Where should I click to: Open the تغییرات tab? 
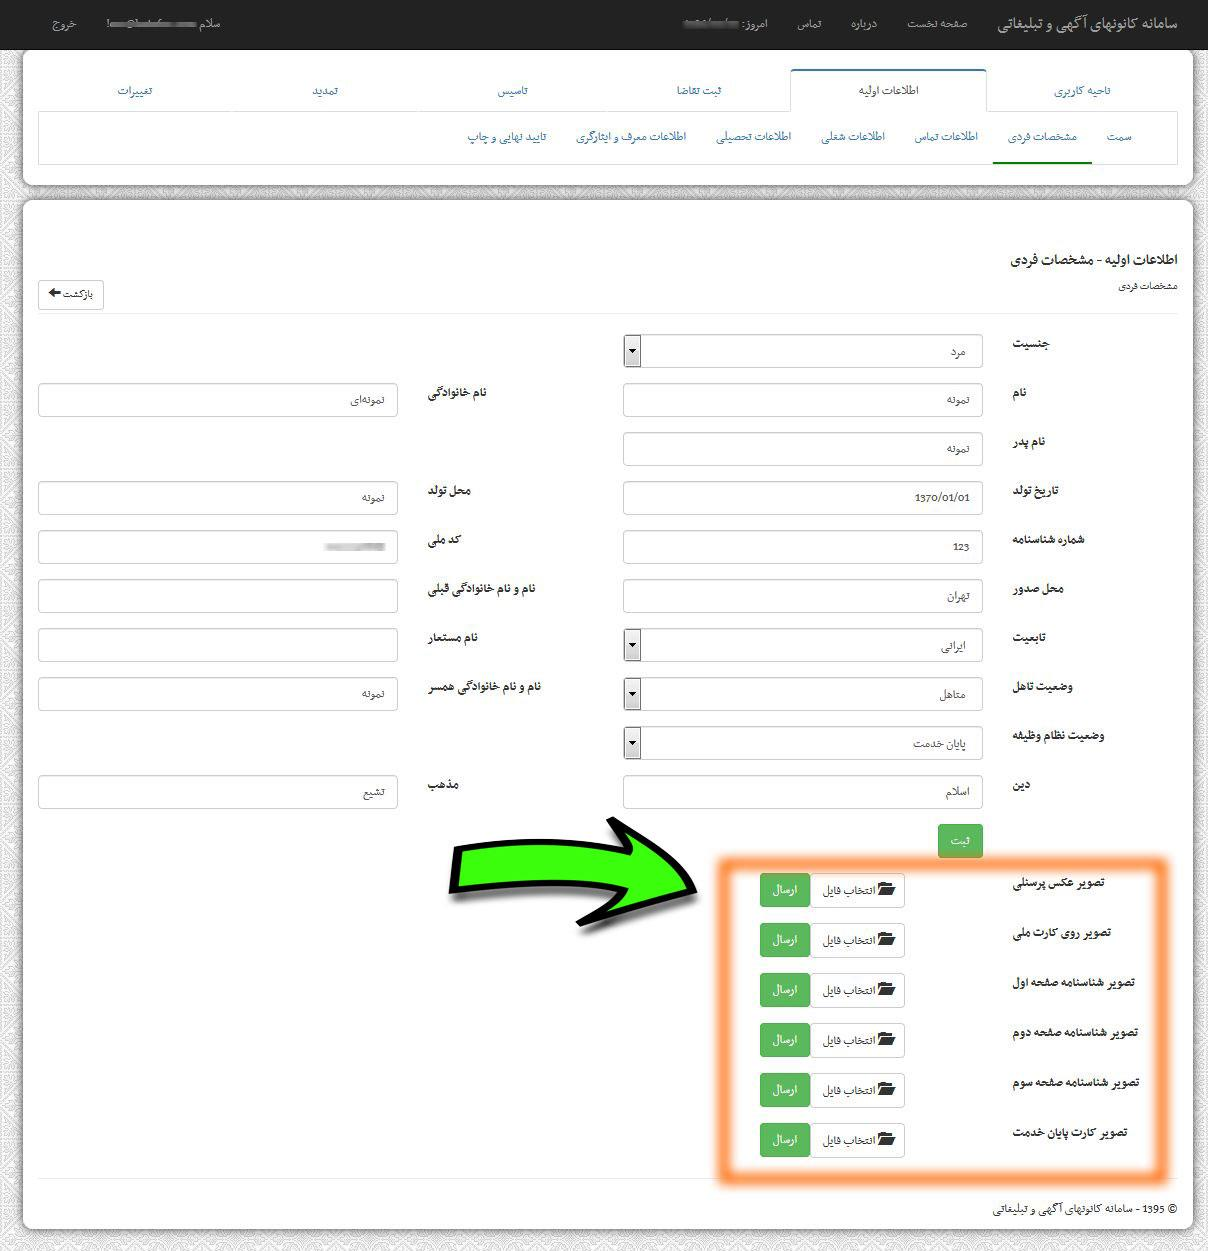[135, 91]
